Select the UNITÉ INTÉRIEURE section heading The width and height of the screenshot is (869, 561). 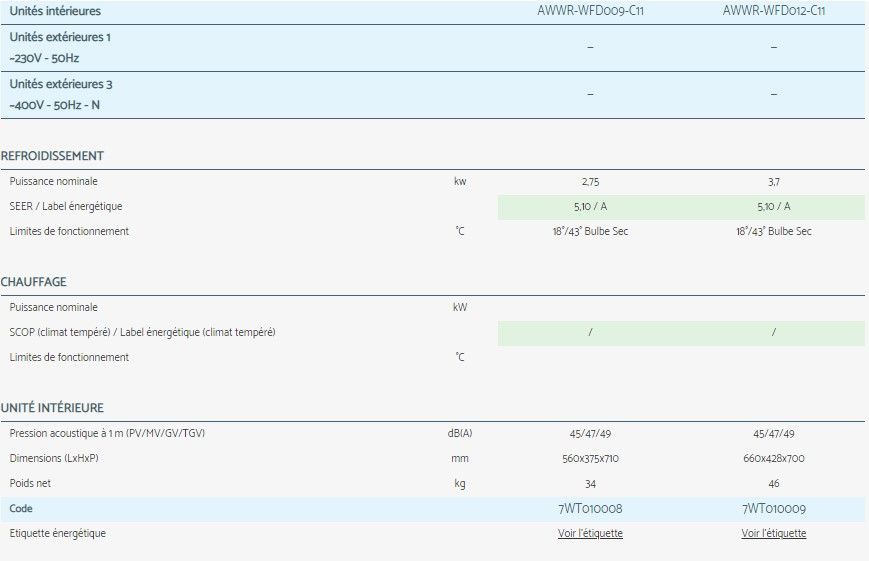[x=52, y=408]
